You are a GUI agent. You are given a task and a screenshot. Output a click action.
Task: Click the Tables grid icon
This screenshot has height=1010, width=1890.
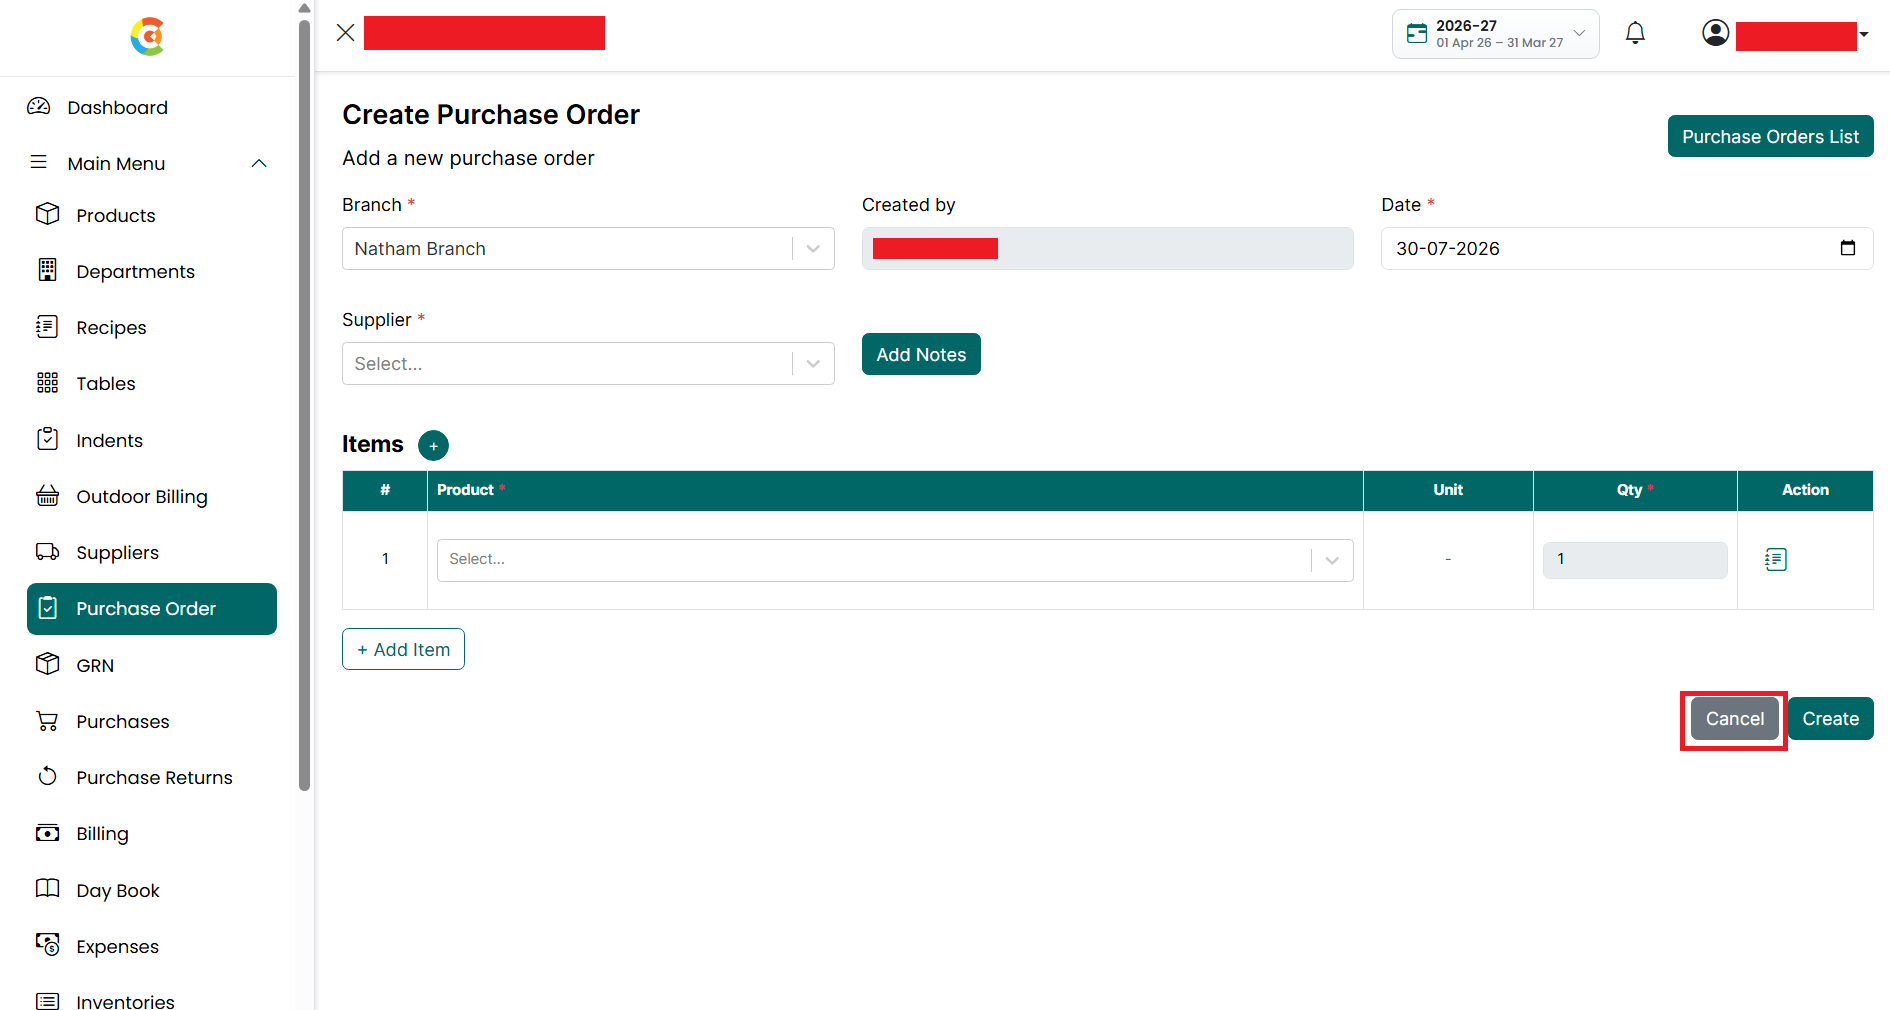(x=47, y=383)
